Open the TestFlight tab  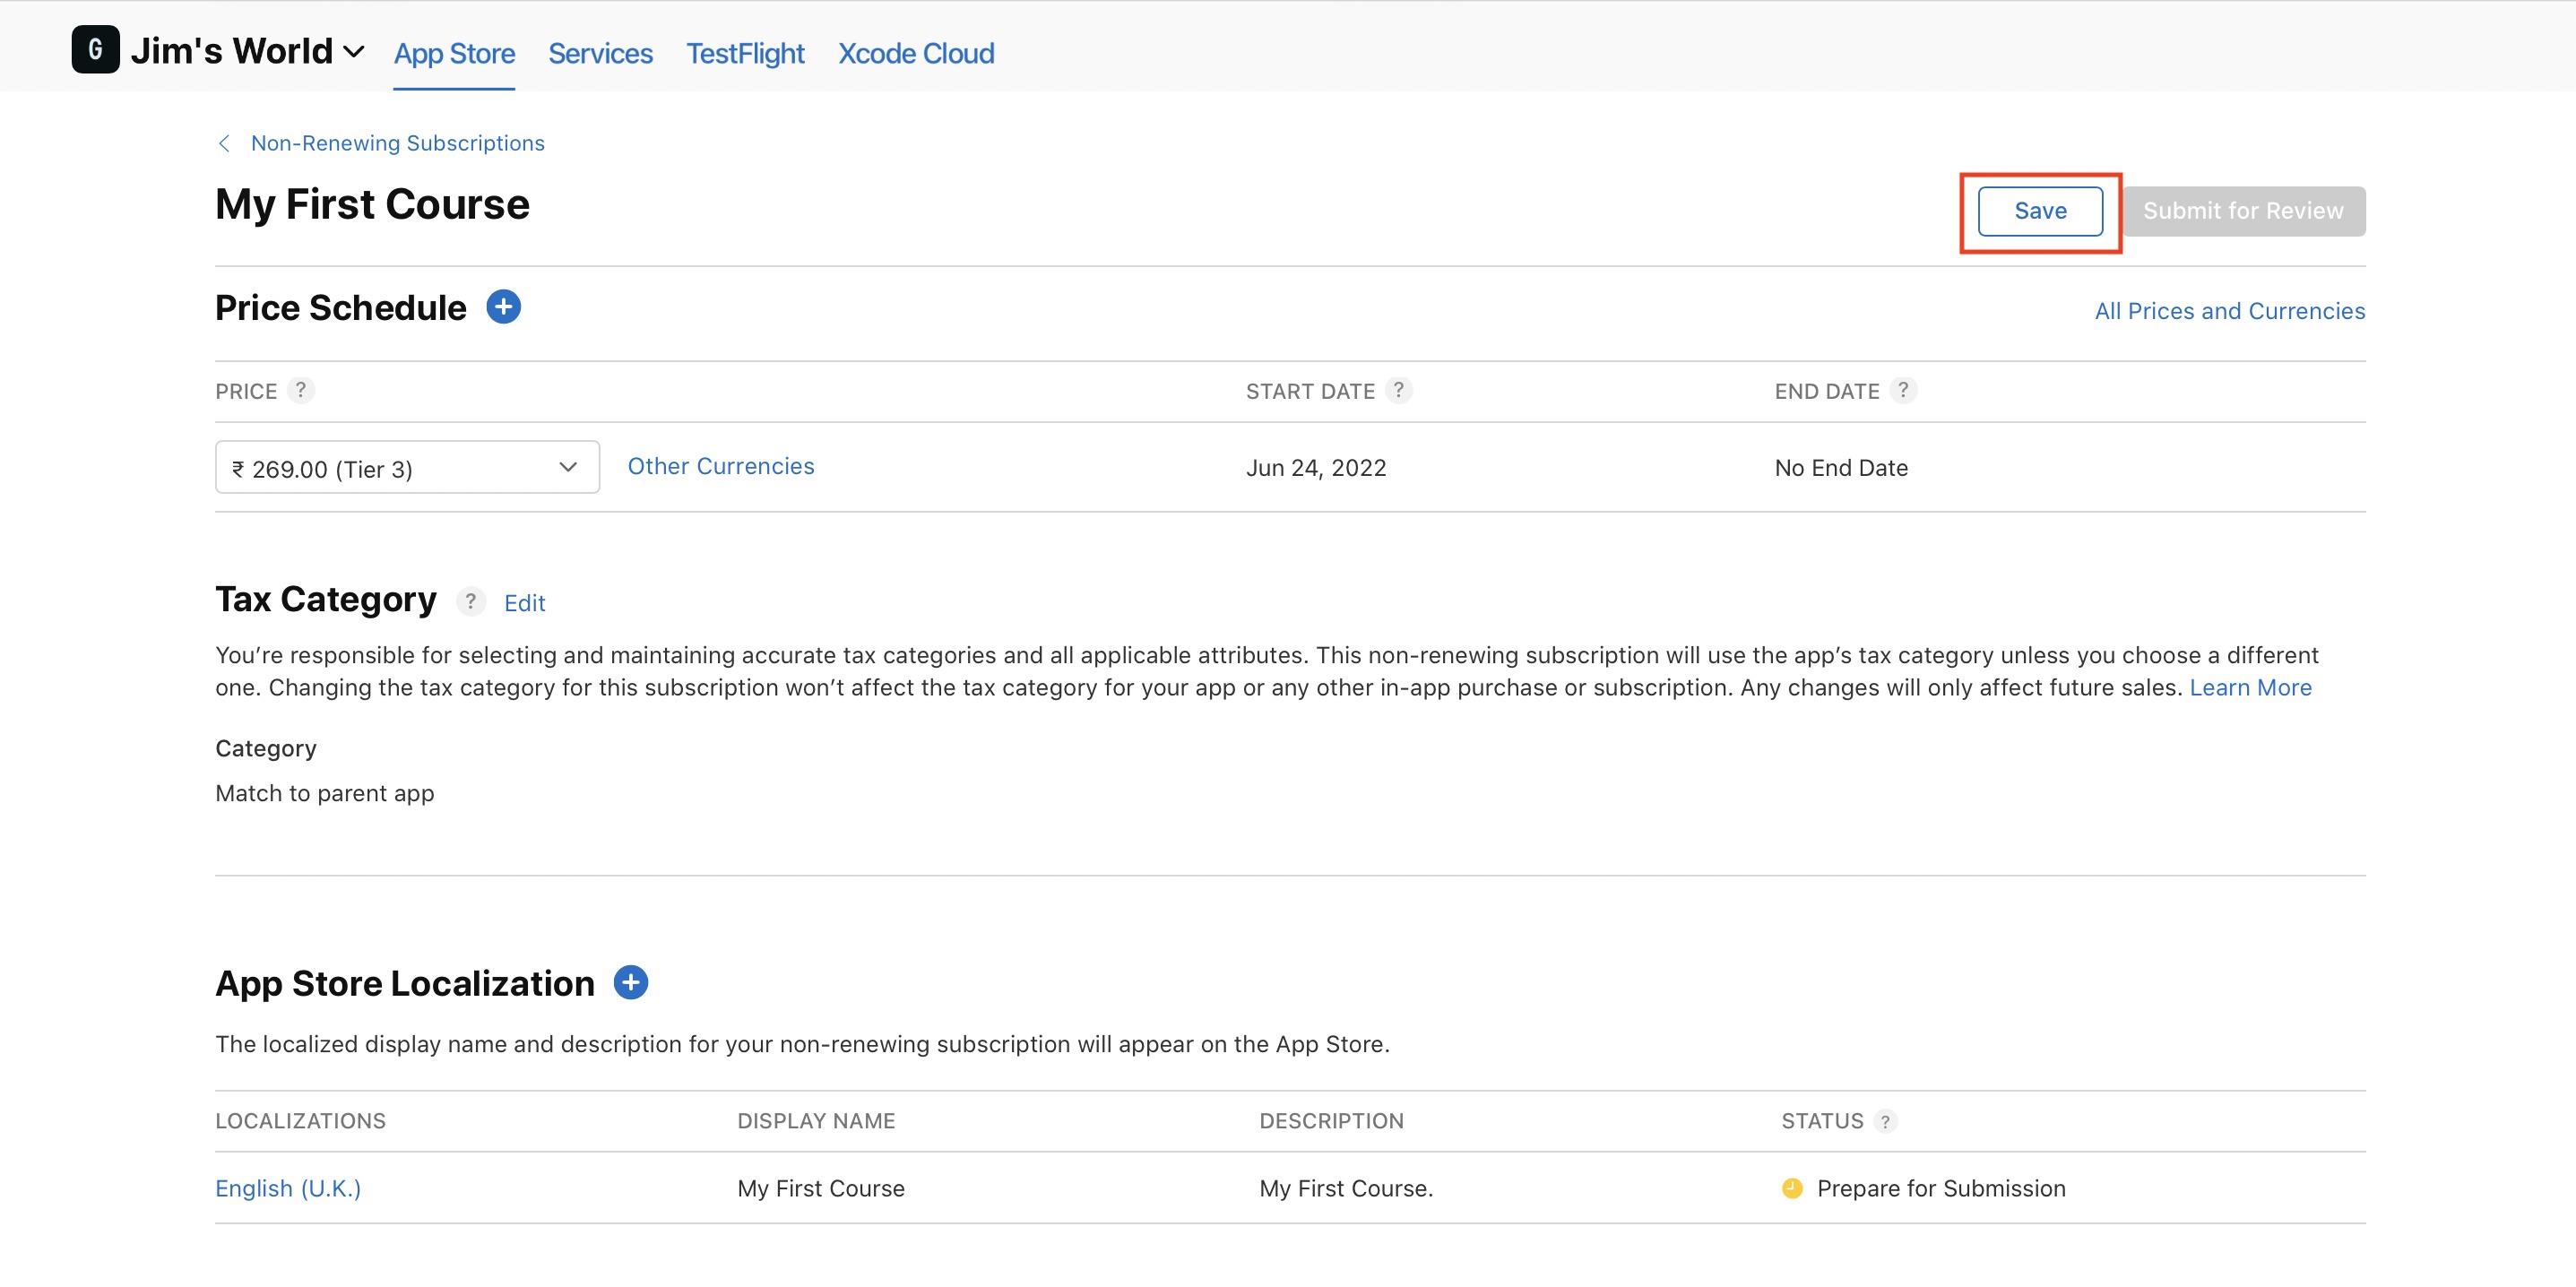click(x=745, y=53)
